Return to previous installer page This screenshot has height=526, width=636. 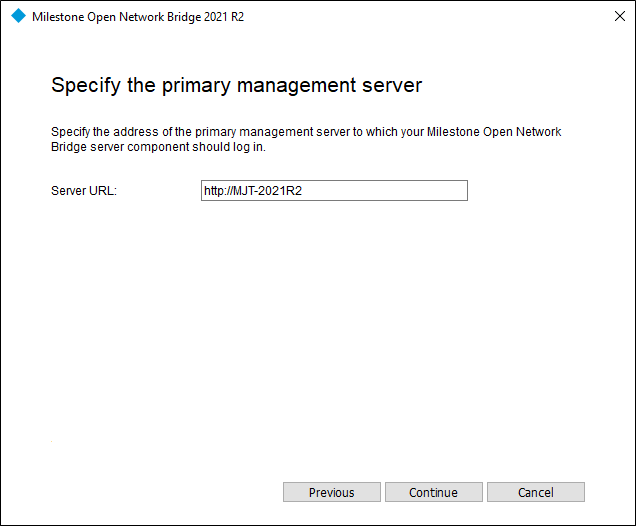(x=331, y=492)
